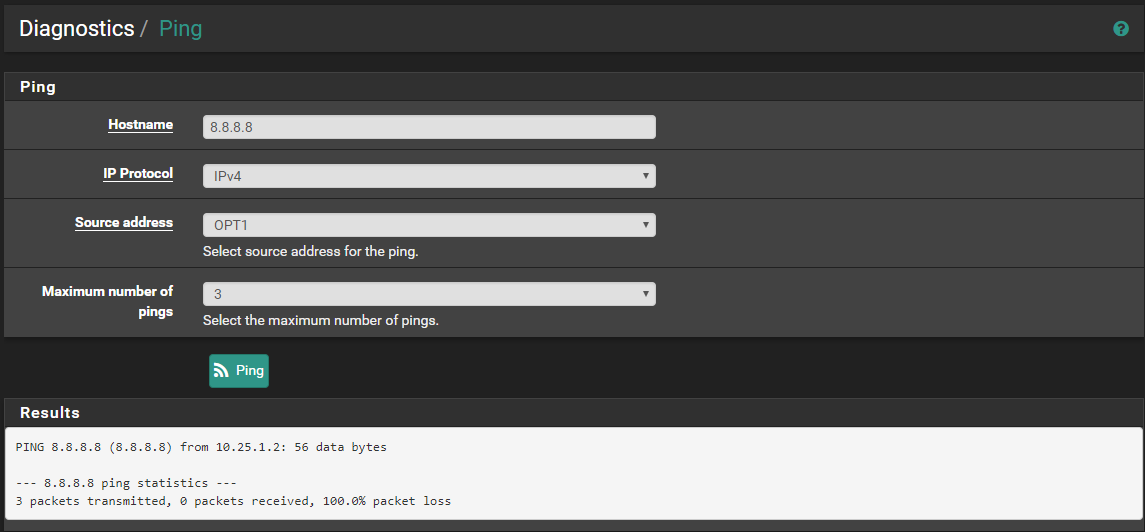
Task: Select the Results panel heading
Action: [x=50, y=412]
